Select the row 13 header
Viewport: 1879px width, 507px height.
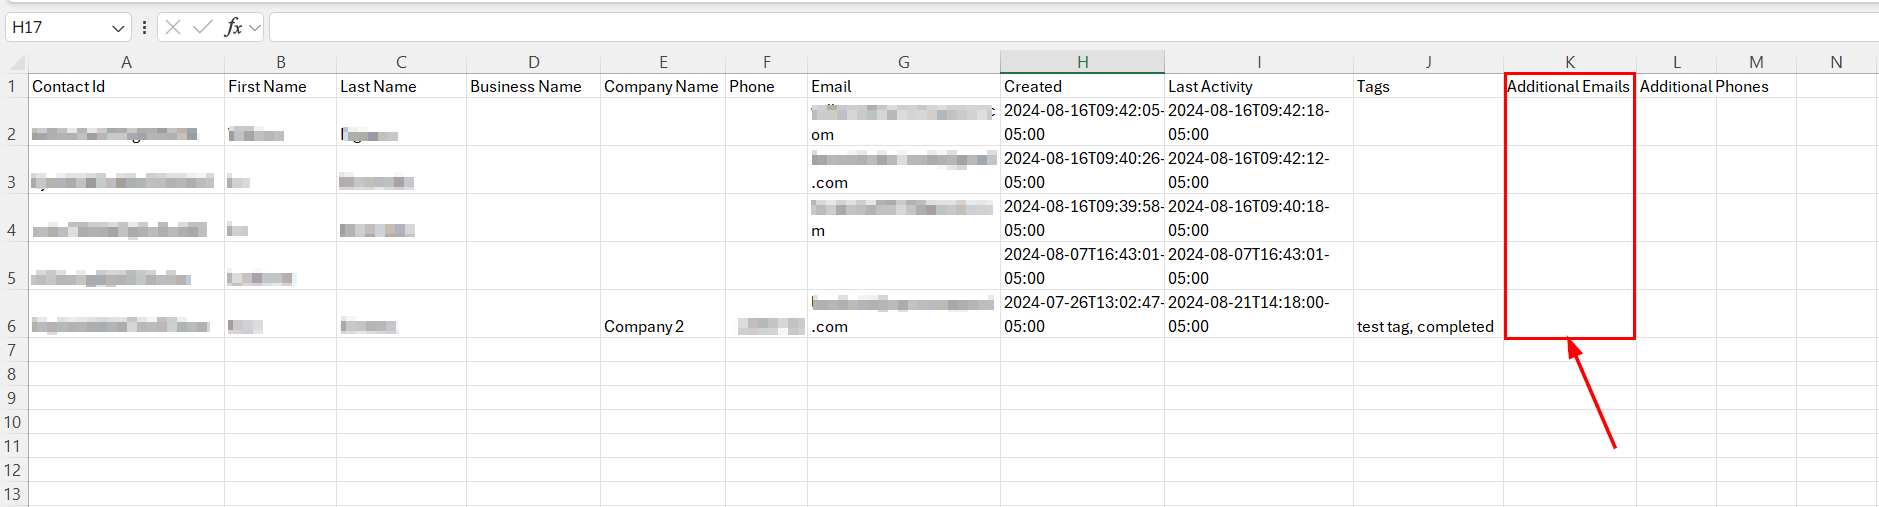pos(12,494)
